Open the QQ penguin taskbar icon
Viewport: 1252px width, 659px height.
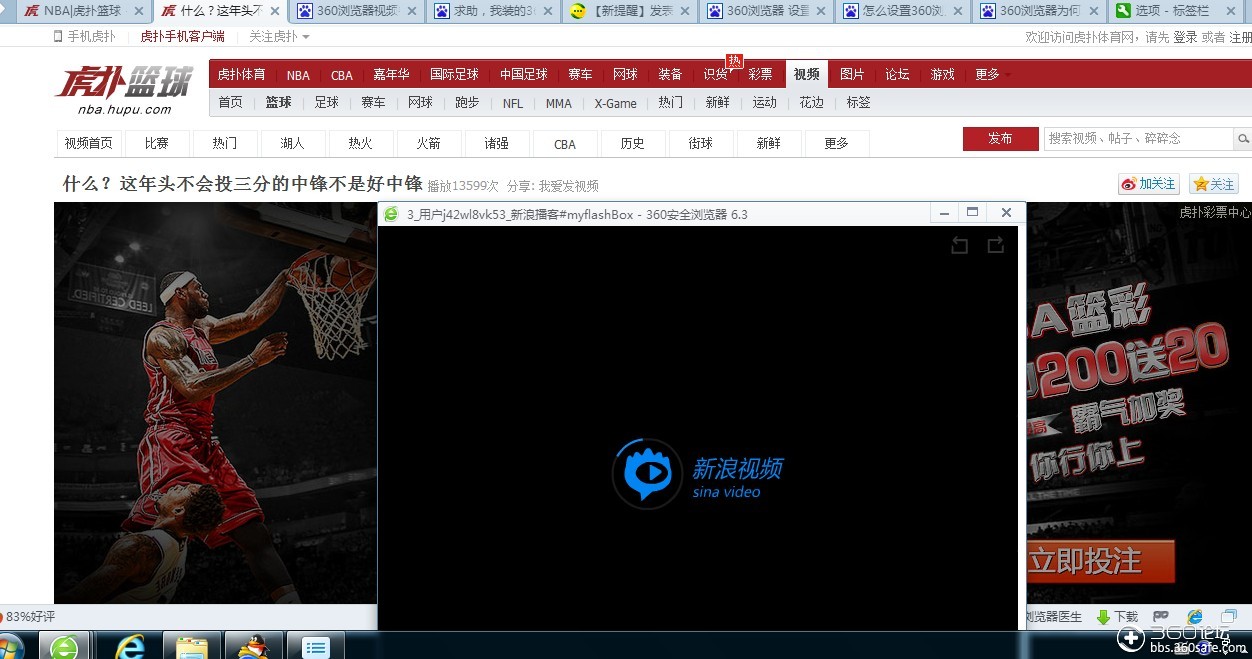[253, 648]
